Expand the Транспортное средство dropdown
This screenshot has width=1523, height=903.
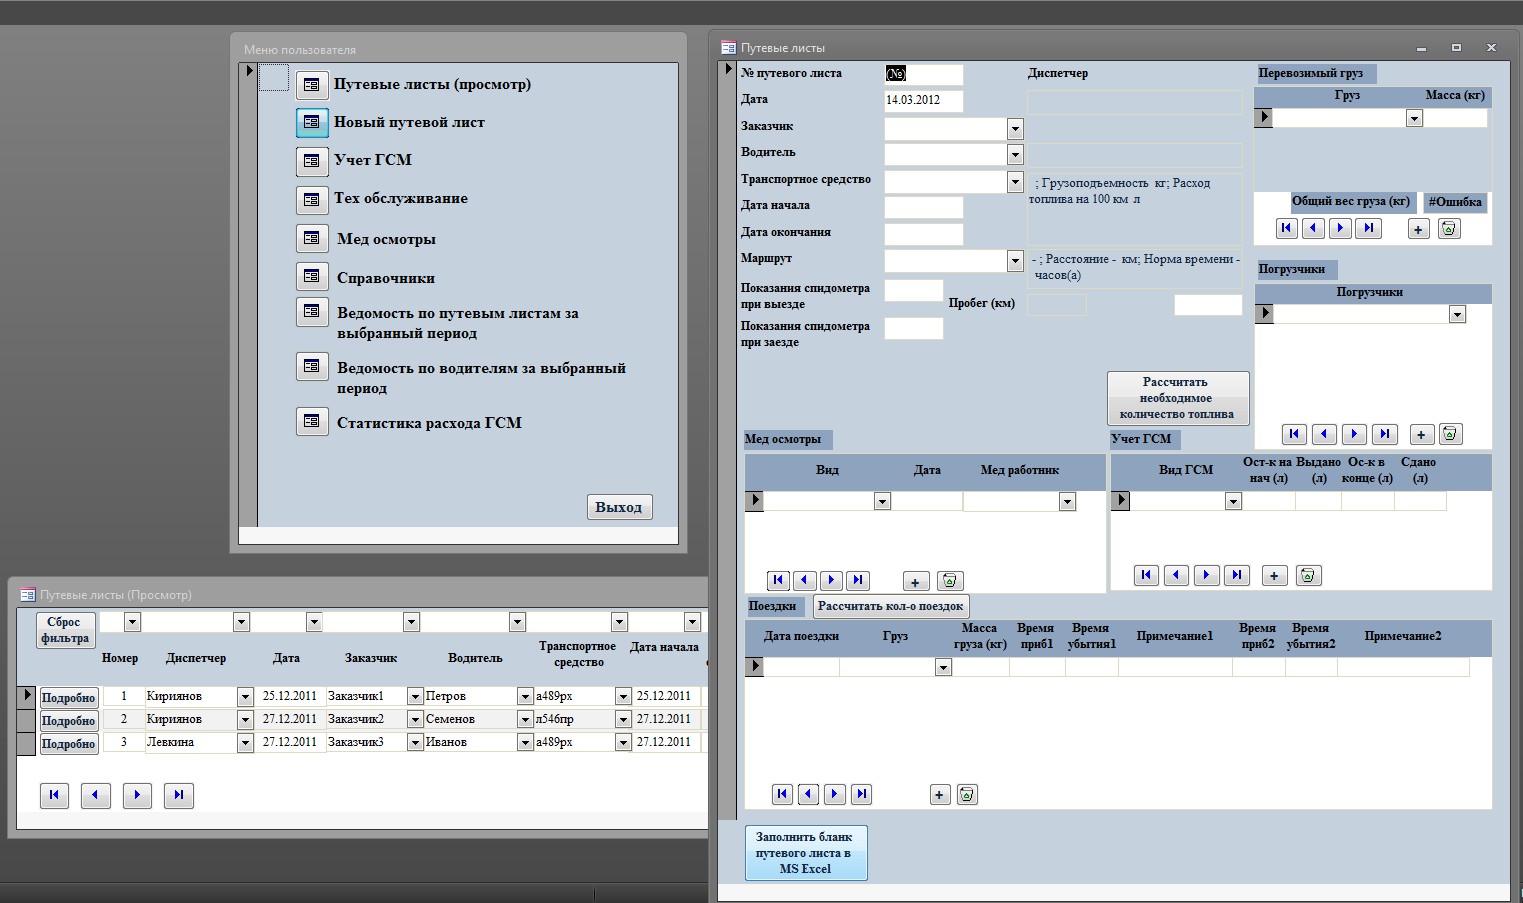1016,182
